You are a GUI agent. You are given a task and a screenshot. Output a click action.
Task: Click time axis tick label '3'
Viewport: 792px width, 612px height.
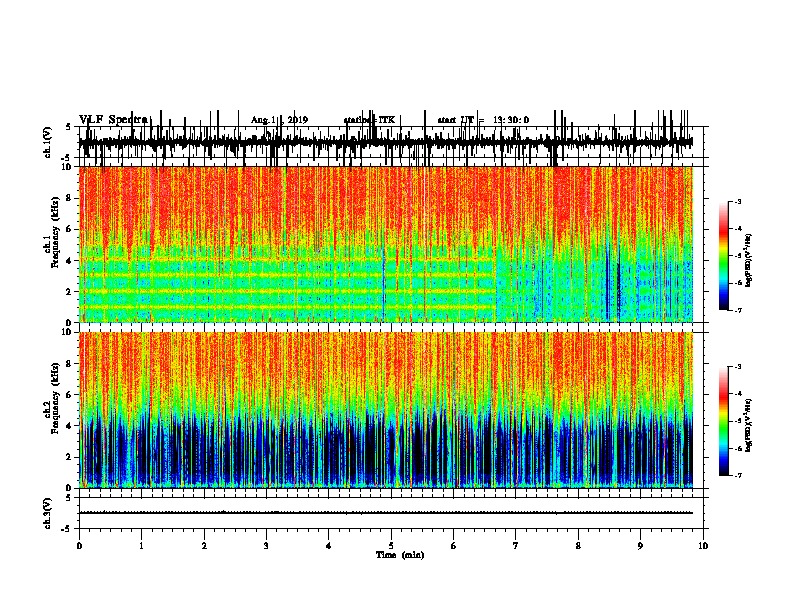(266, 546)
